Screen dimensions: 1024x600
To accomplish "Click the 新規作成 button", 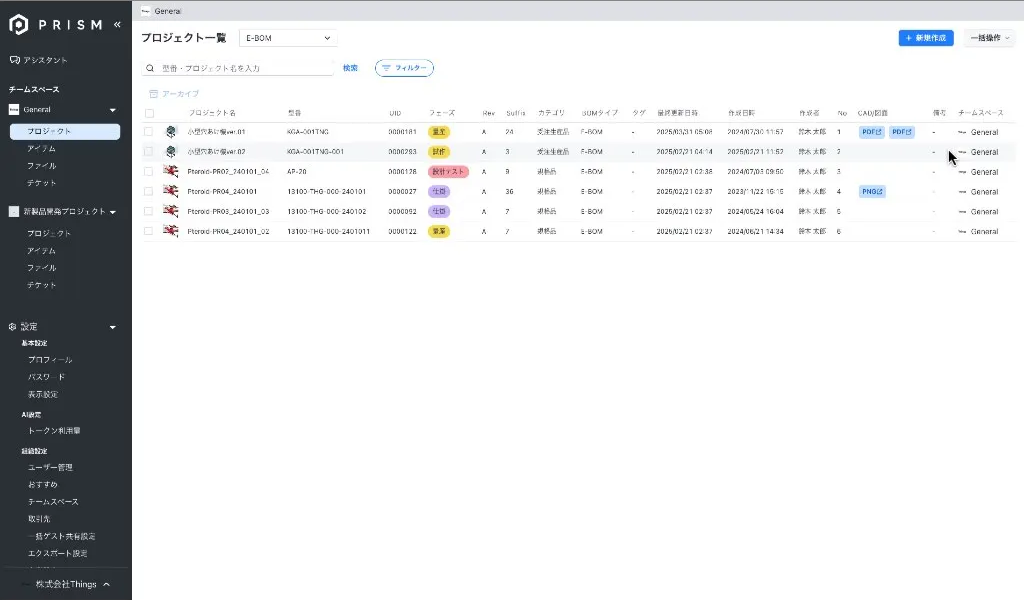I will pyautogui.click(x=925, y=38).
